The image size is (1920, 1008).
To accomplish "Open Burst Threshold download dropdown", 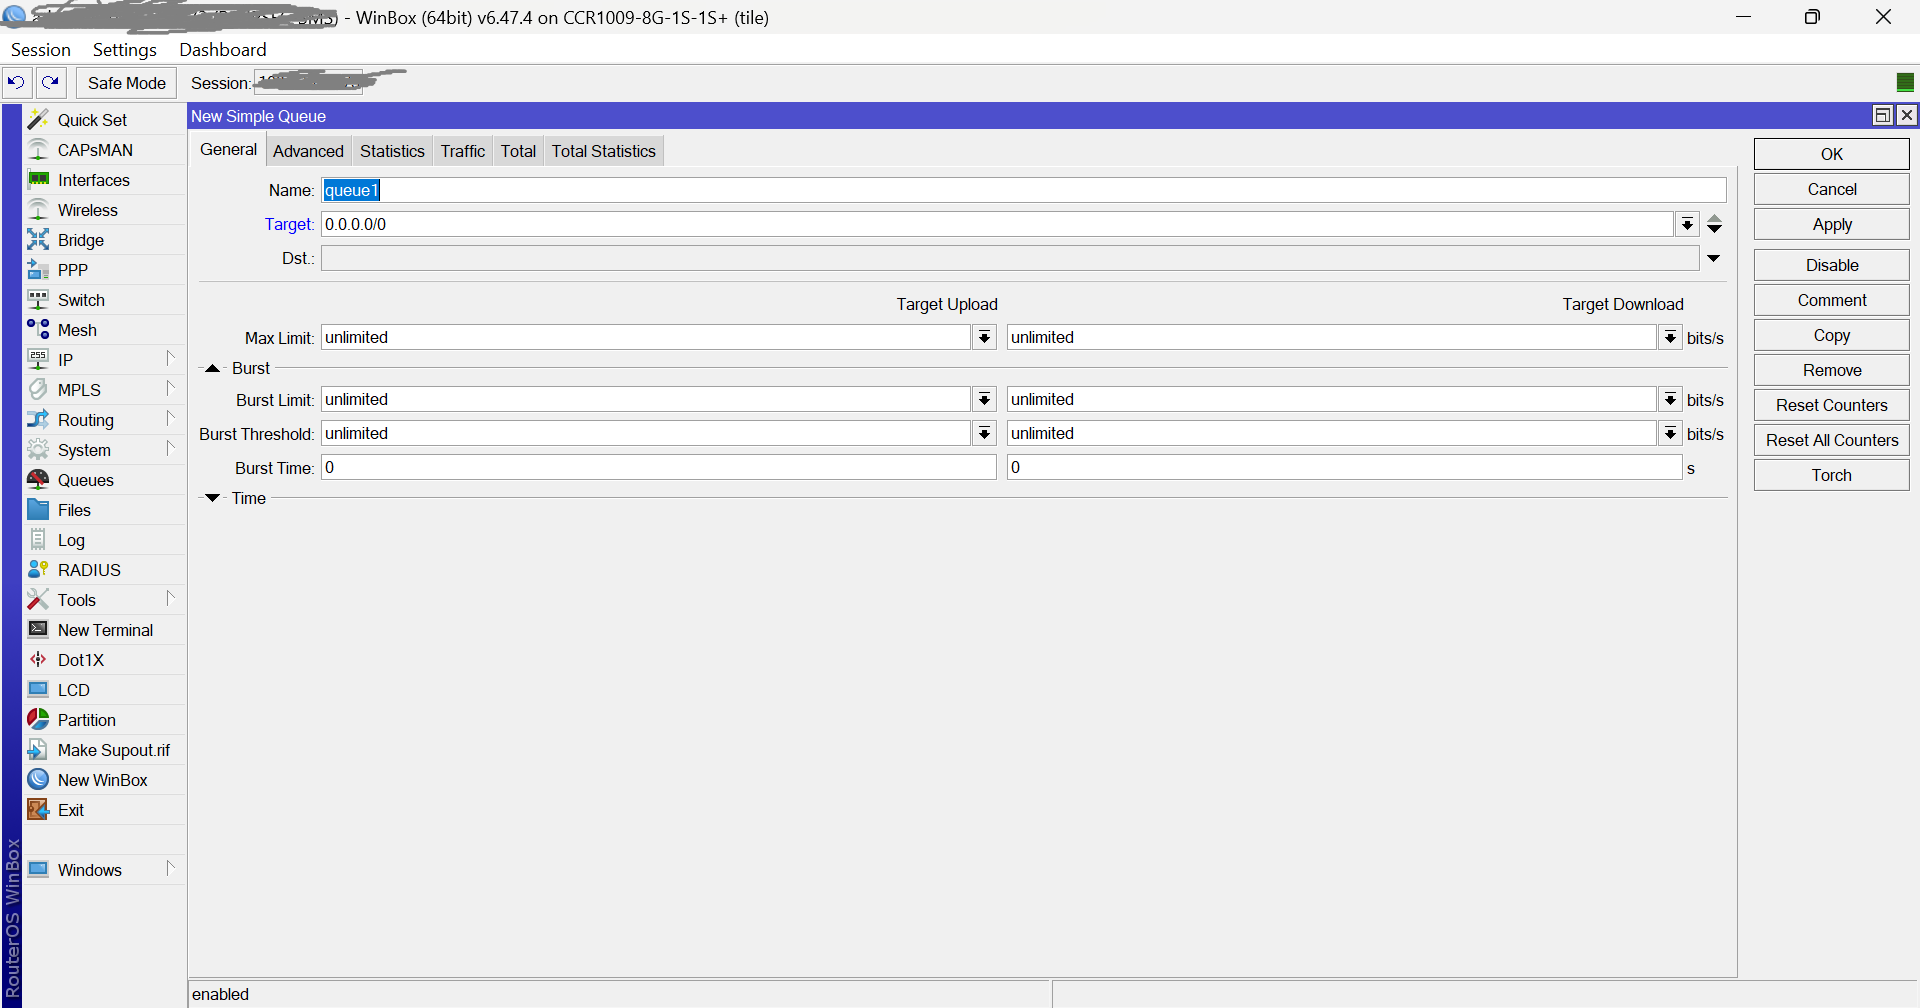I will [x=1670, y=434].
